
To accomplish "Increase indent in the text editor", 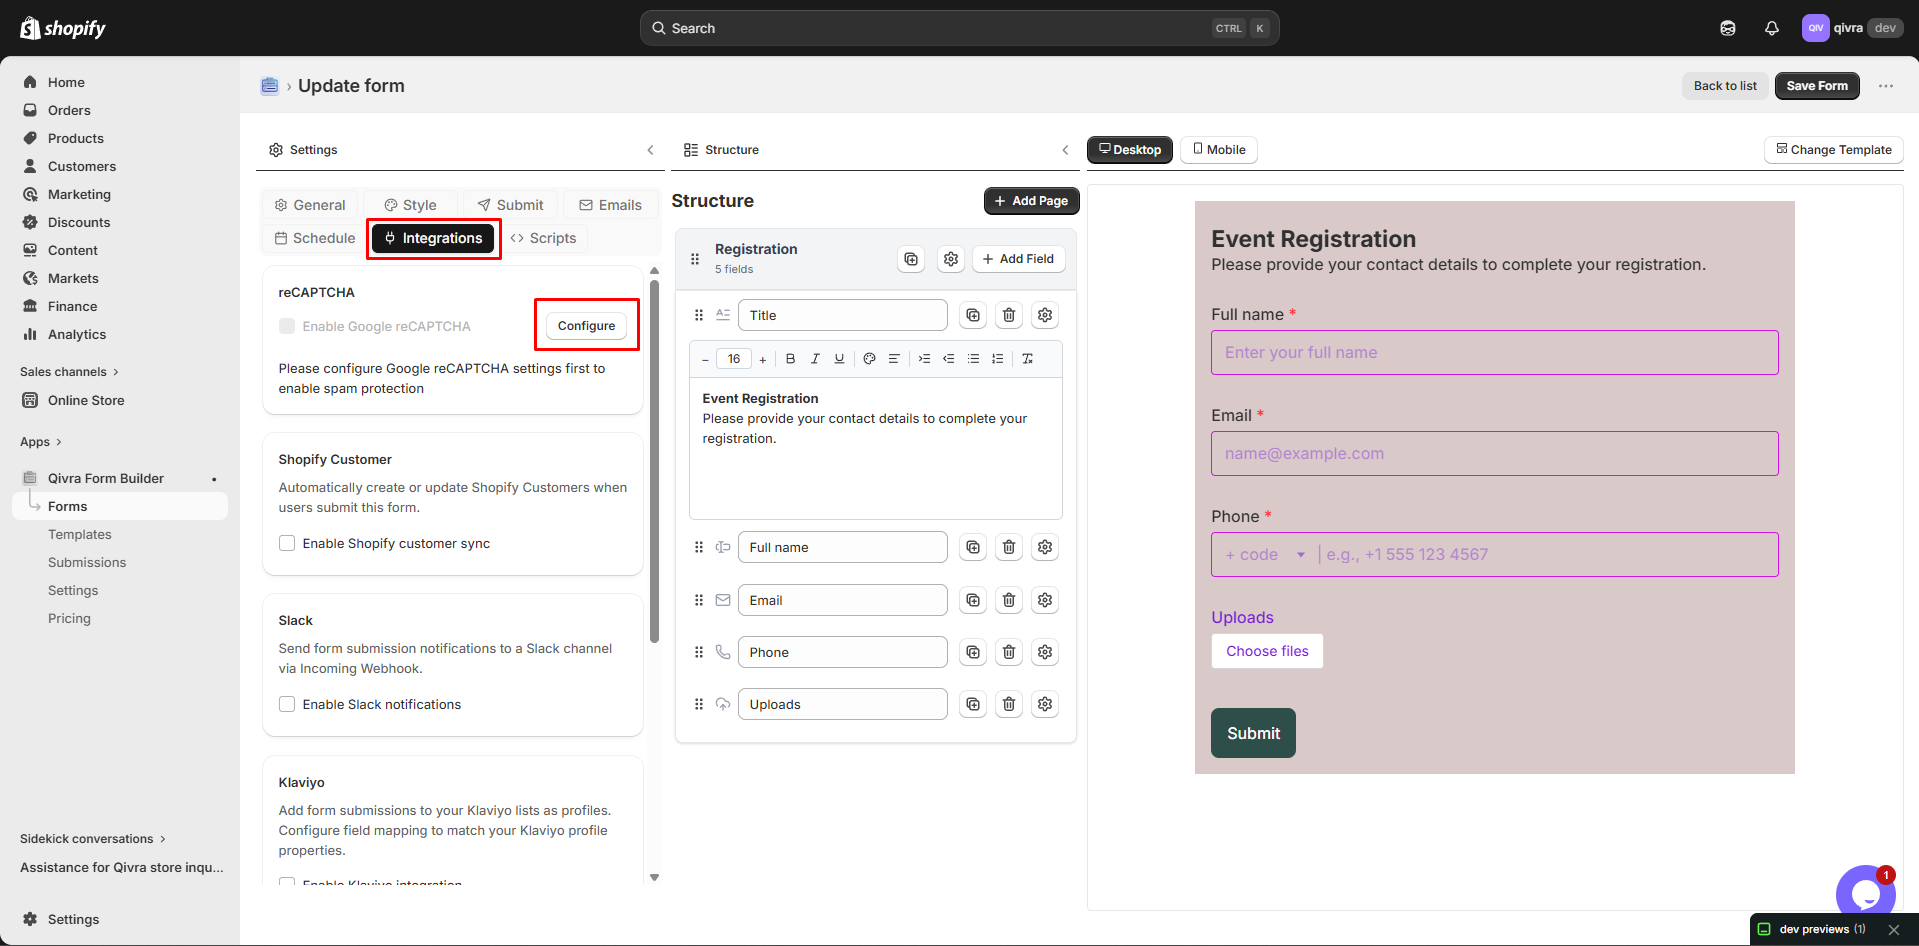I will (924, 359).
